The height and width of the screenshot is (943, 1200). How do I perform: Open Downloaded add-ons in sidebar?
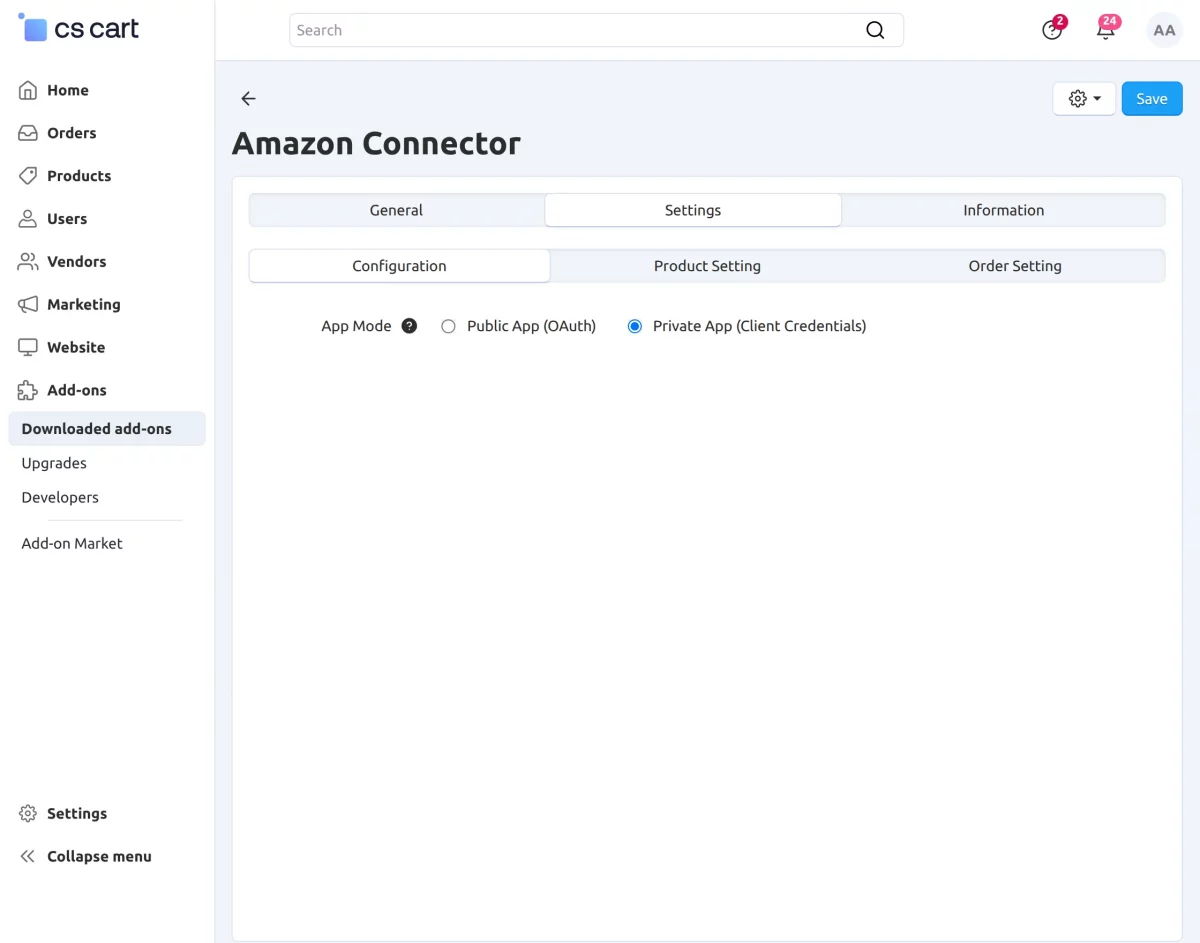click(107, 429)
